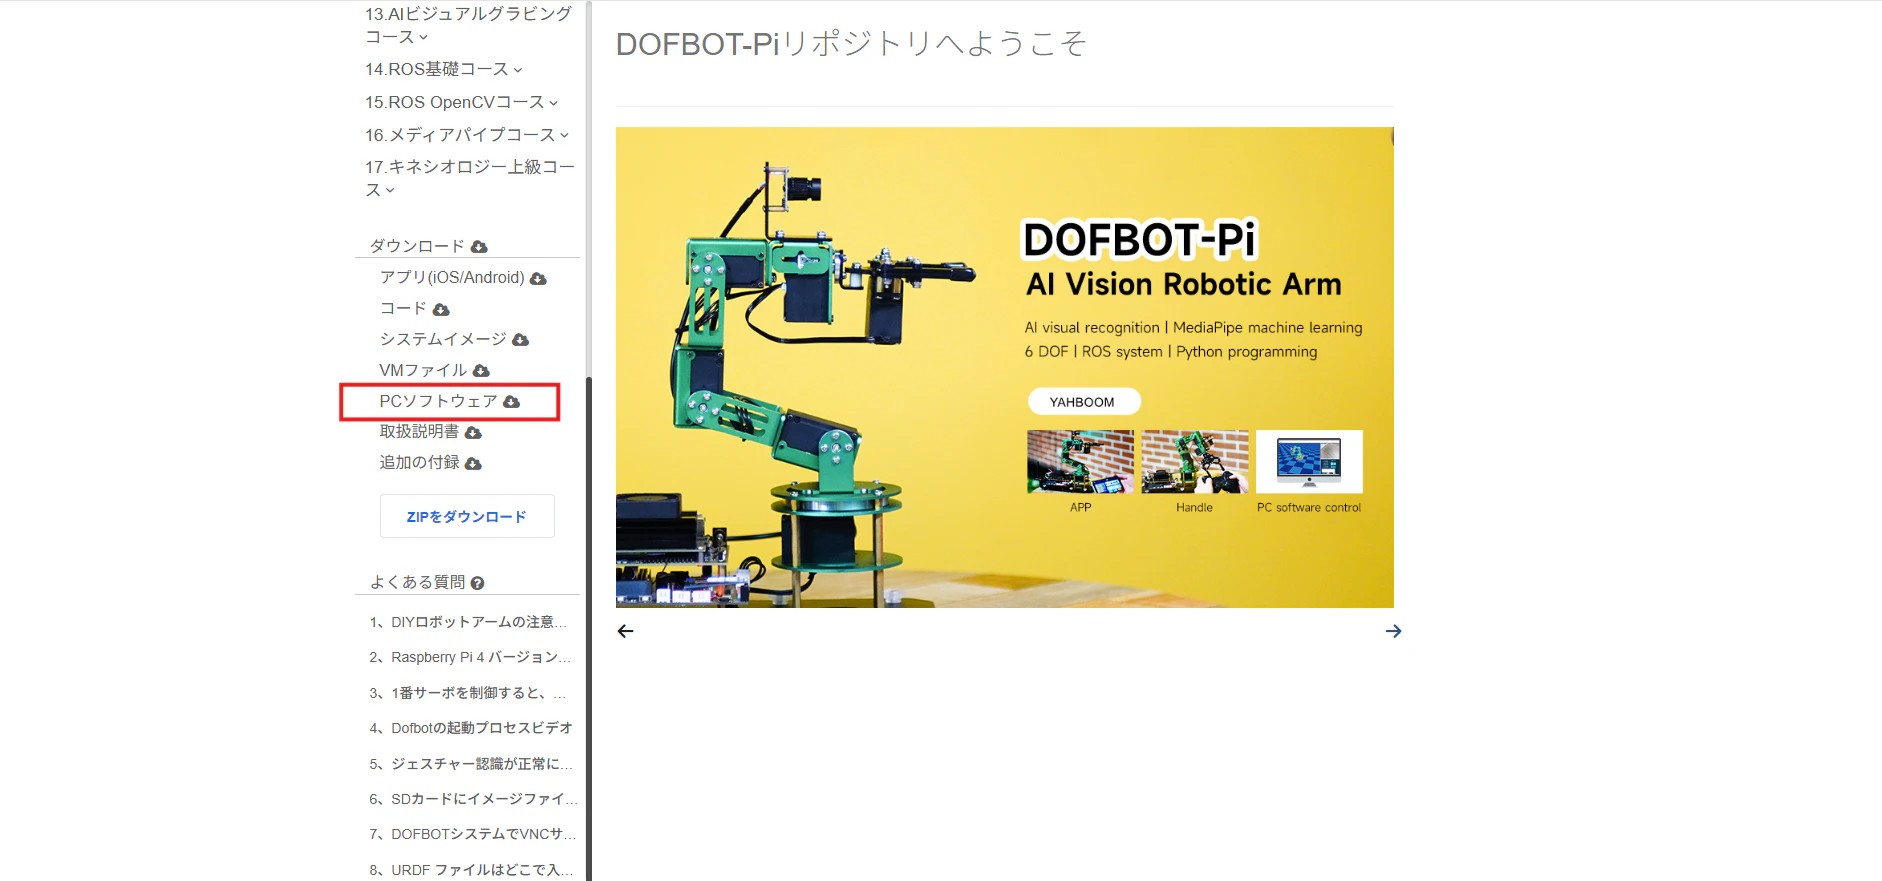This screenshot has width=1882, height=881.
Task: Click the よくある質問 section heading
Action: click(x=417, y=582)
